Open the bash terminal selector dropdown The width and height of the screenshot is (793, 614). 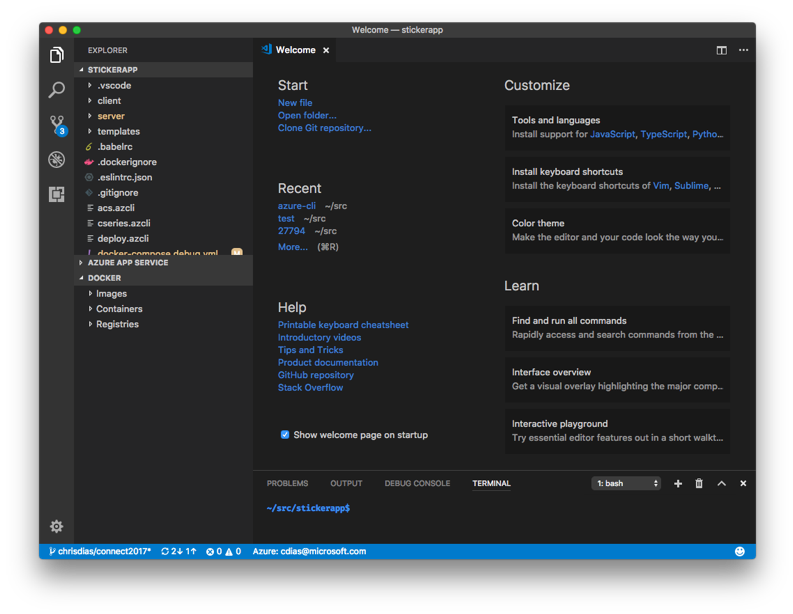coord(627,484)
